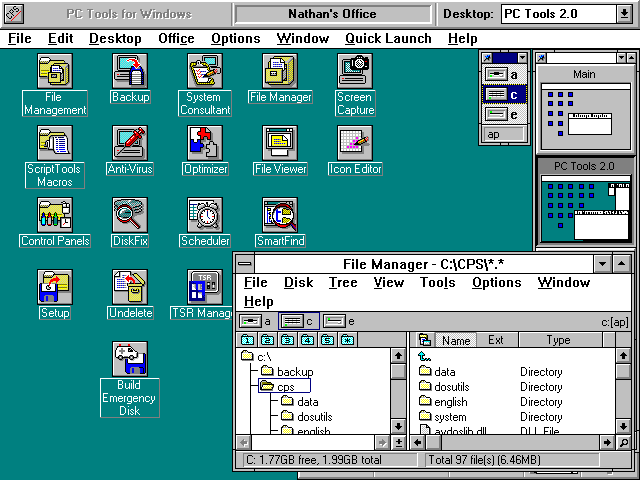Click the Type column header in file list

pyautogui.click(x=557, y=341)
